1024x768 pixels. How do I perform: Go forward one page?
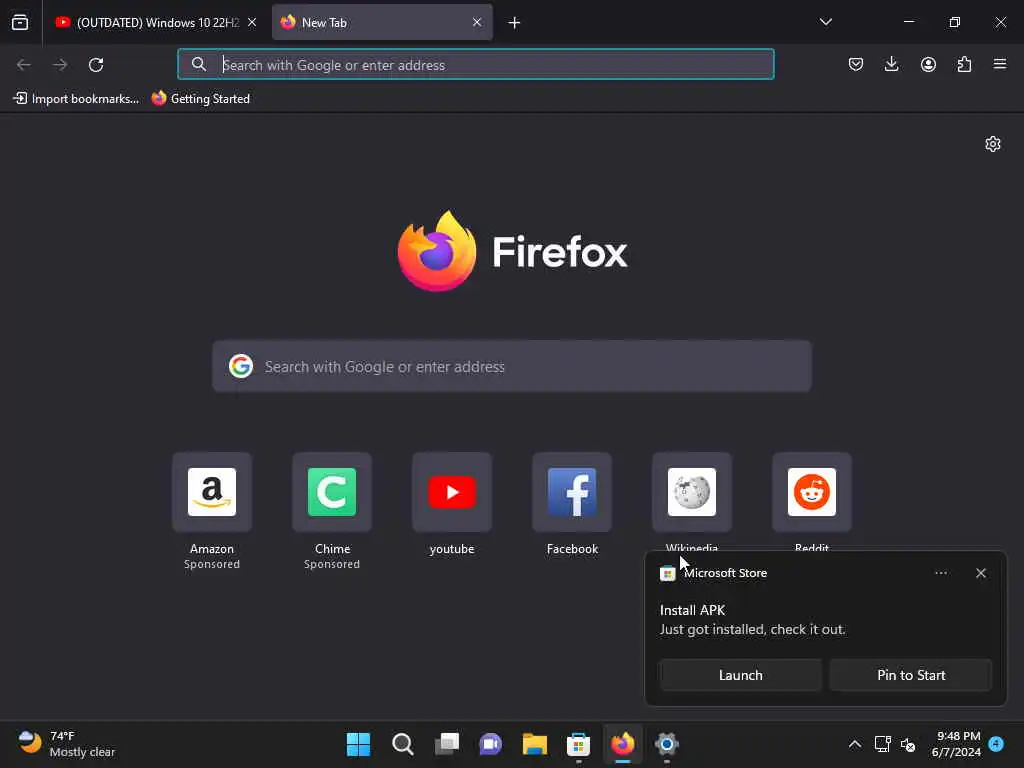60,65
